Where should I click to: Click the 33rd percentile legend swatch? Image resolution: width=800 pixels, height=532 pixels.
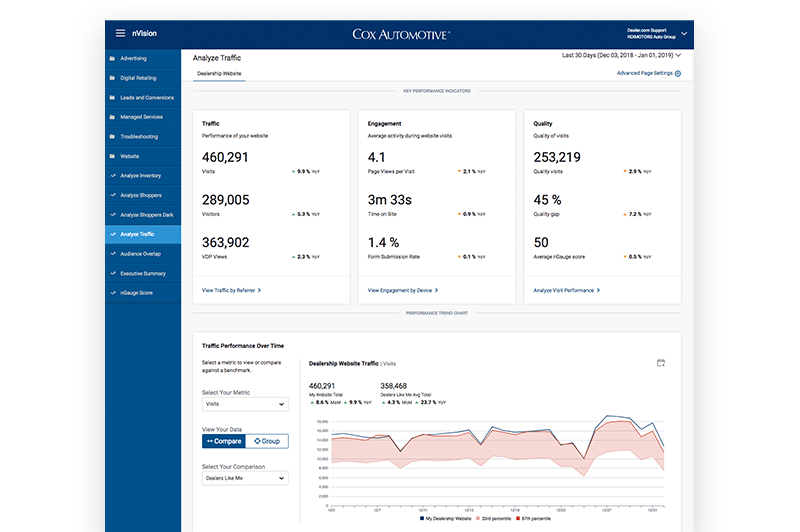point(478,518)
